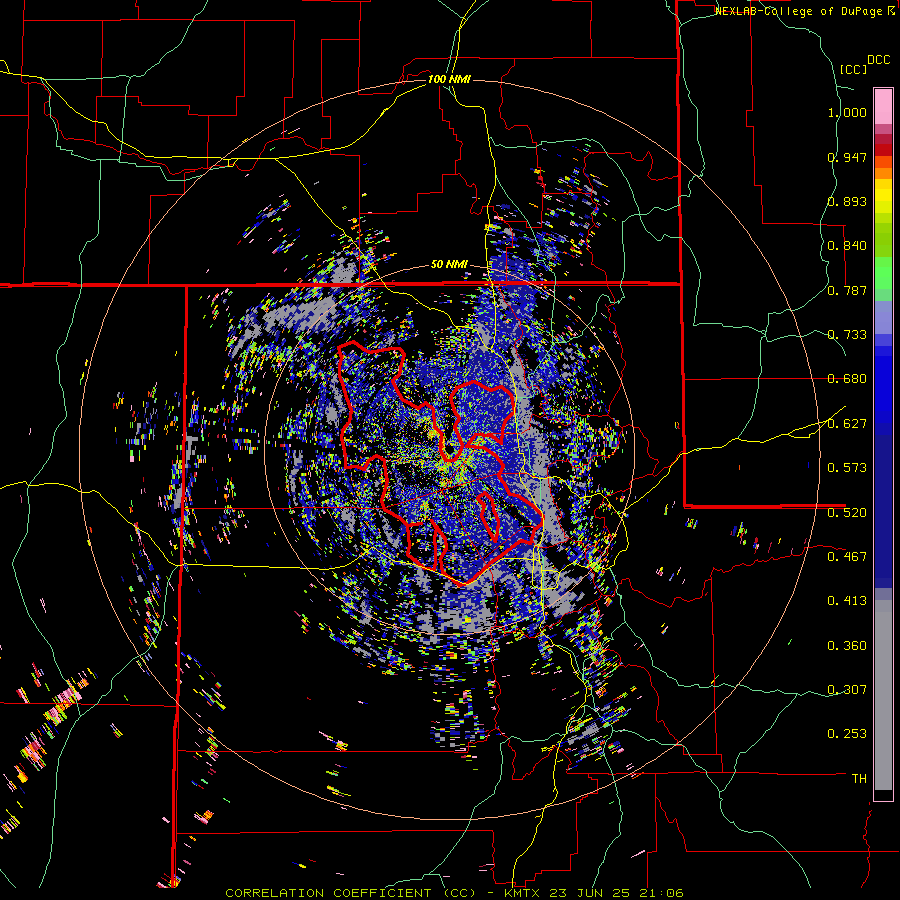Image resolution: width=900 pixels, height=900 pixels.
Task: Click the DCC product label above the scale
Action: [x=879, y=59]
